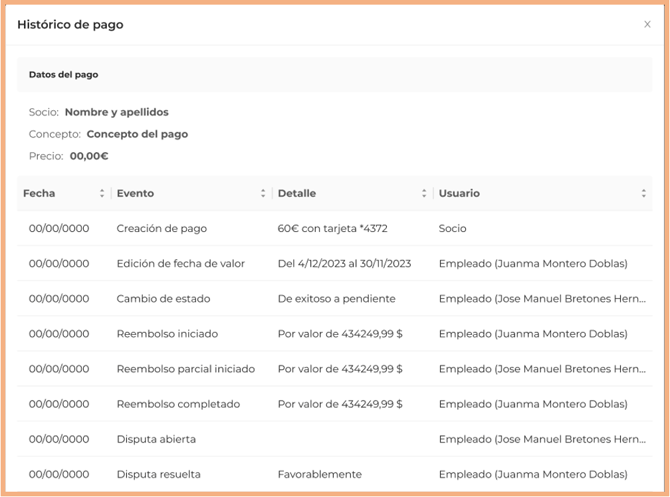Select the Creación de pago event

(162, 229)
